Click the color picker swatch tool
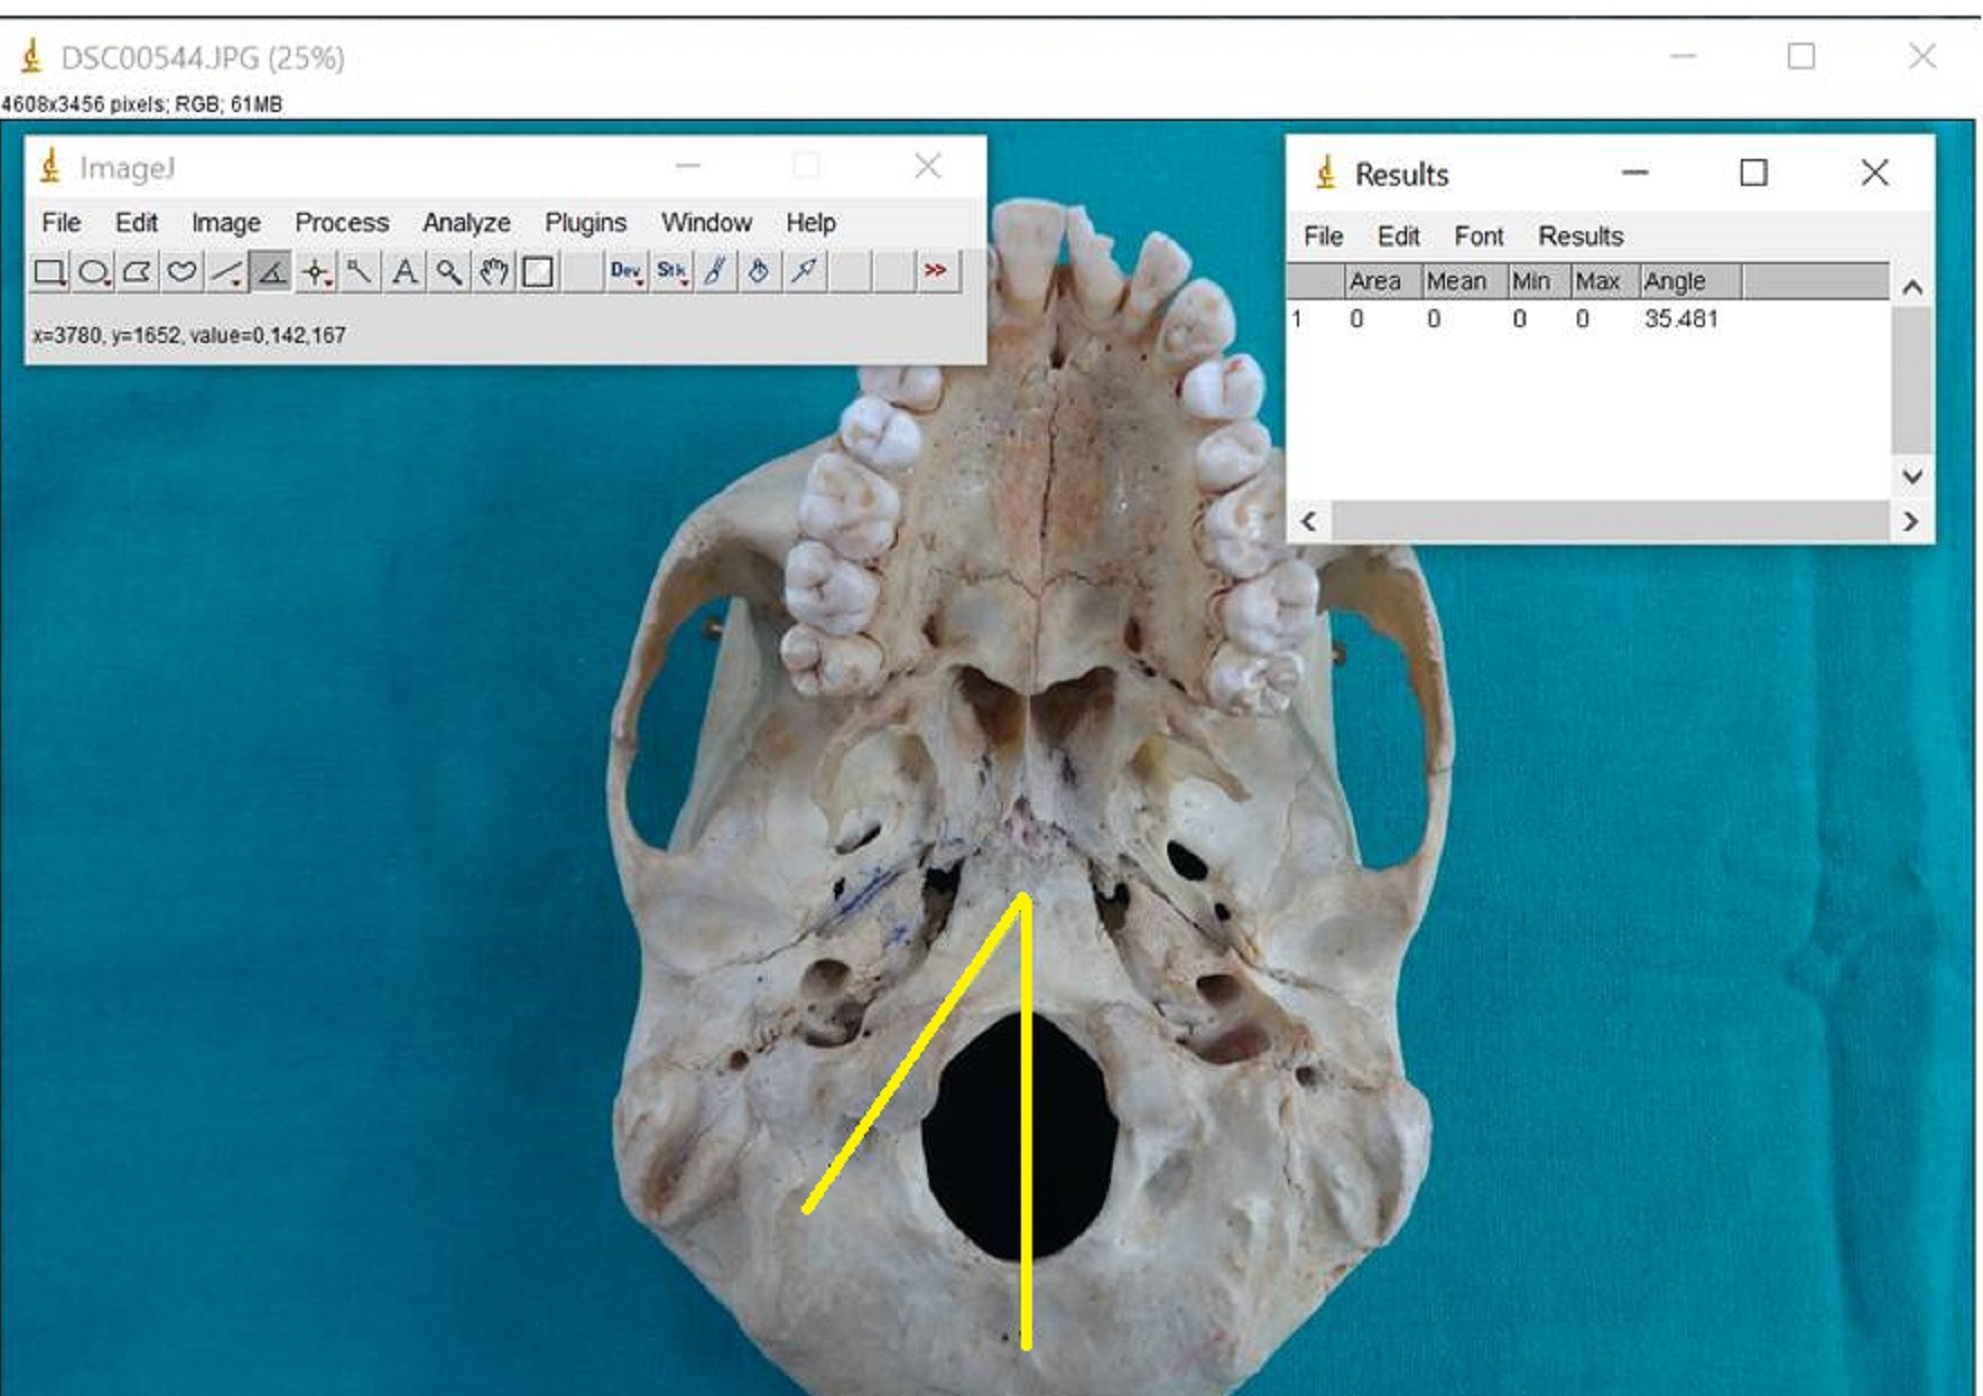 538,272
